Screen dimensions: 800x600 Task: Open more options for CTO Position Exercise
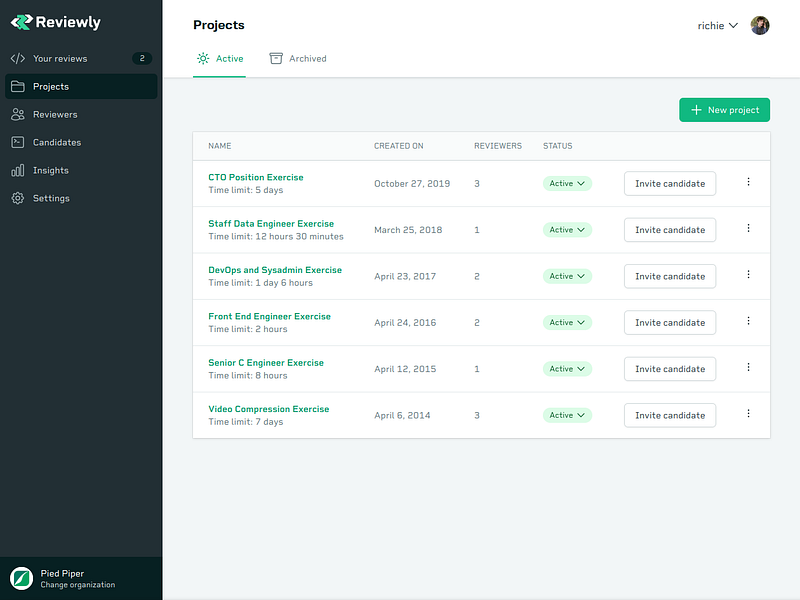pyautogui.click(x=748, y=182)
